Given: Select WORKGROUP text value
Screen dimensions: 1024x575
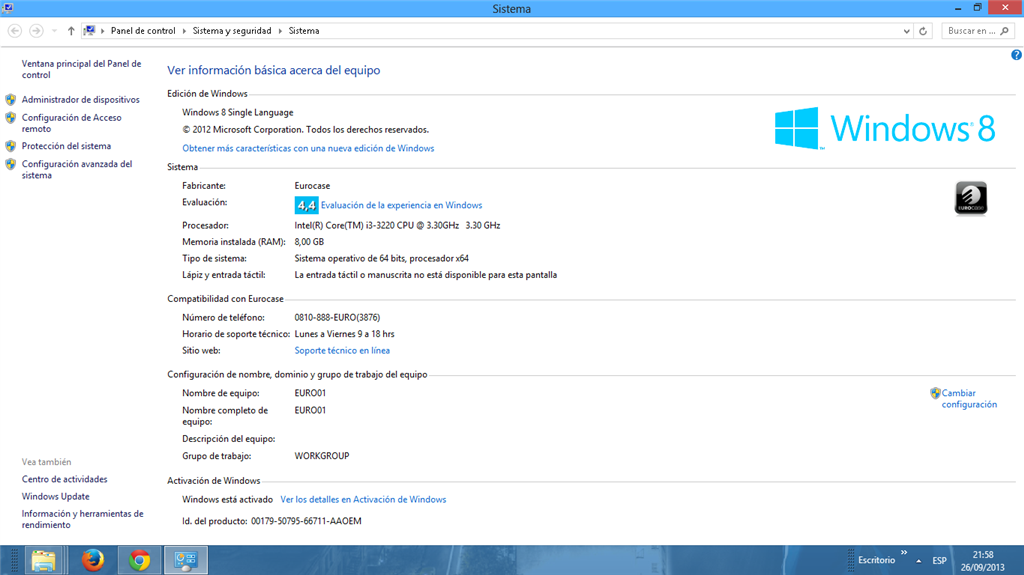Looking at the screenshot, I should (321, 455).
